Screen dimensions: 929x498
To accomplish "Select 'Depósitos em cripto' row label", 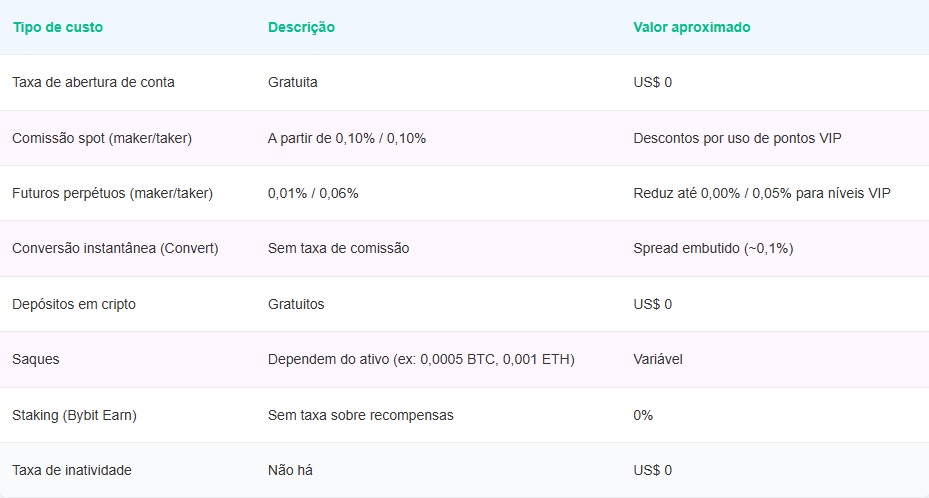I will [73, 304].
